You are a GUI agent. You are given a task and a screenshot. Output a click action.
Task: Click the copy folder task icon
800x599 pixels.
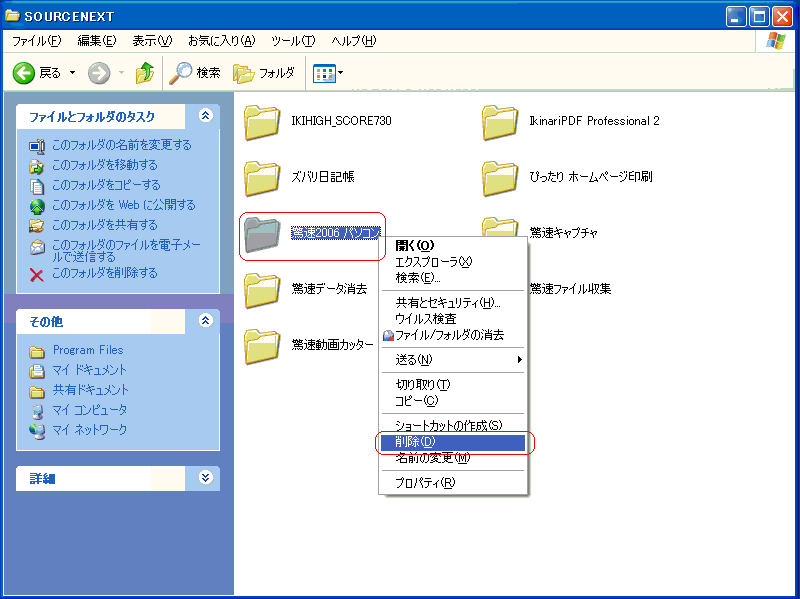coord(37,186)
